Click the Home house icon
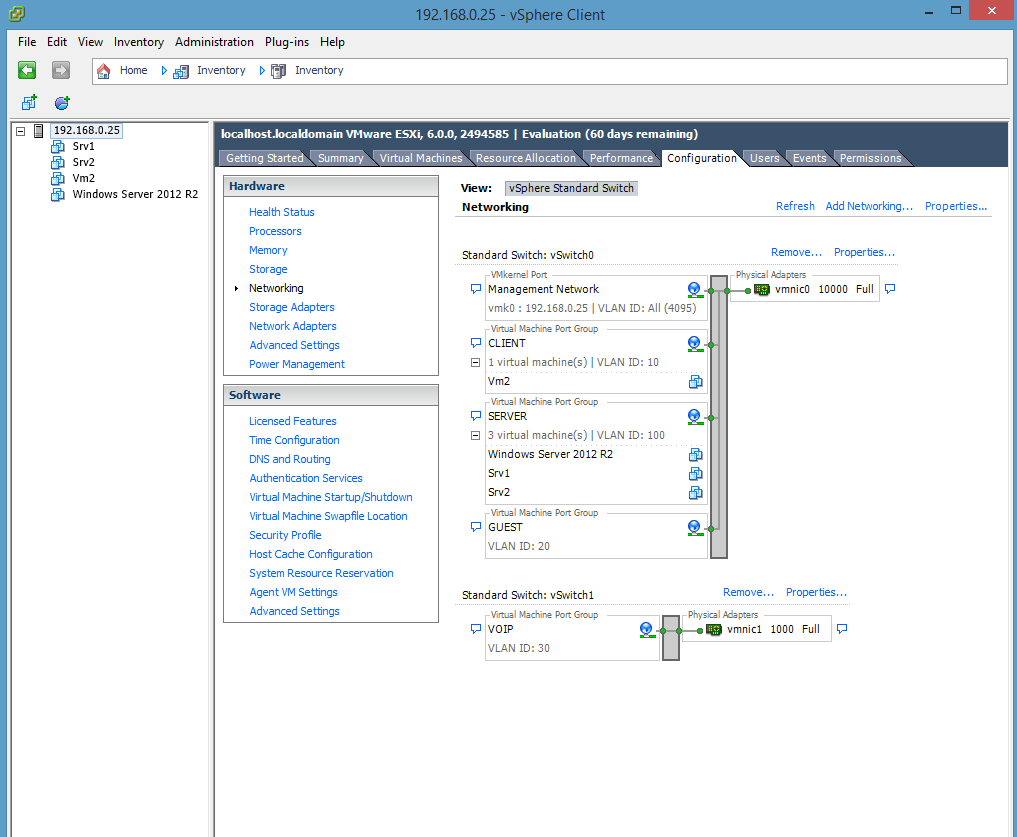This screenshot has width=1017, height=837. point(103,71)
